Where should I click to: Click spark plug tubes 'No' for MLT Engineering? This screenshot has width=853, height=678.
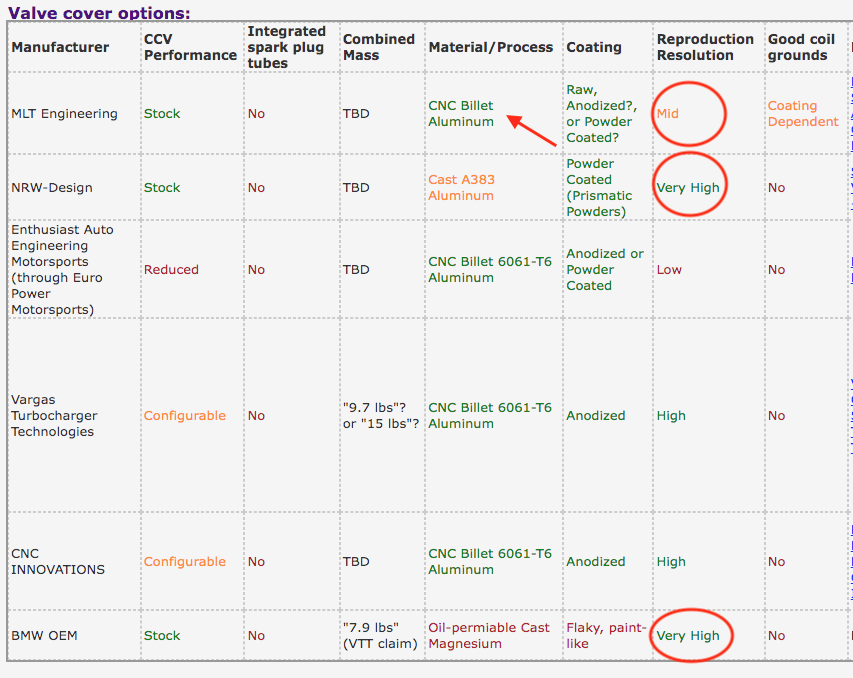256,114
